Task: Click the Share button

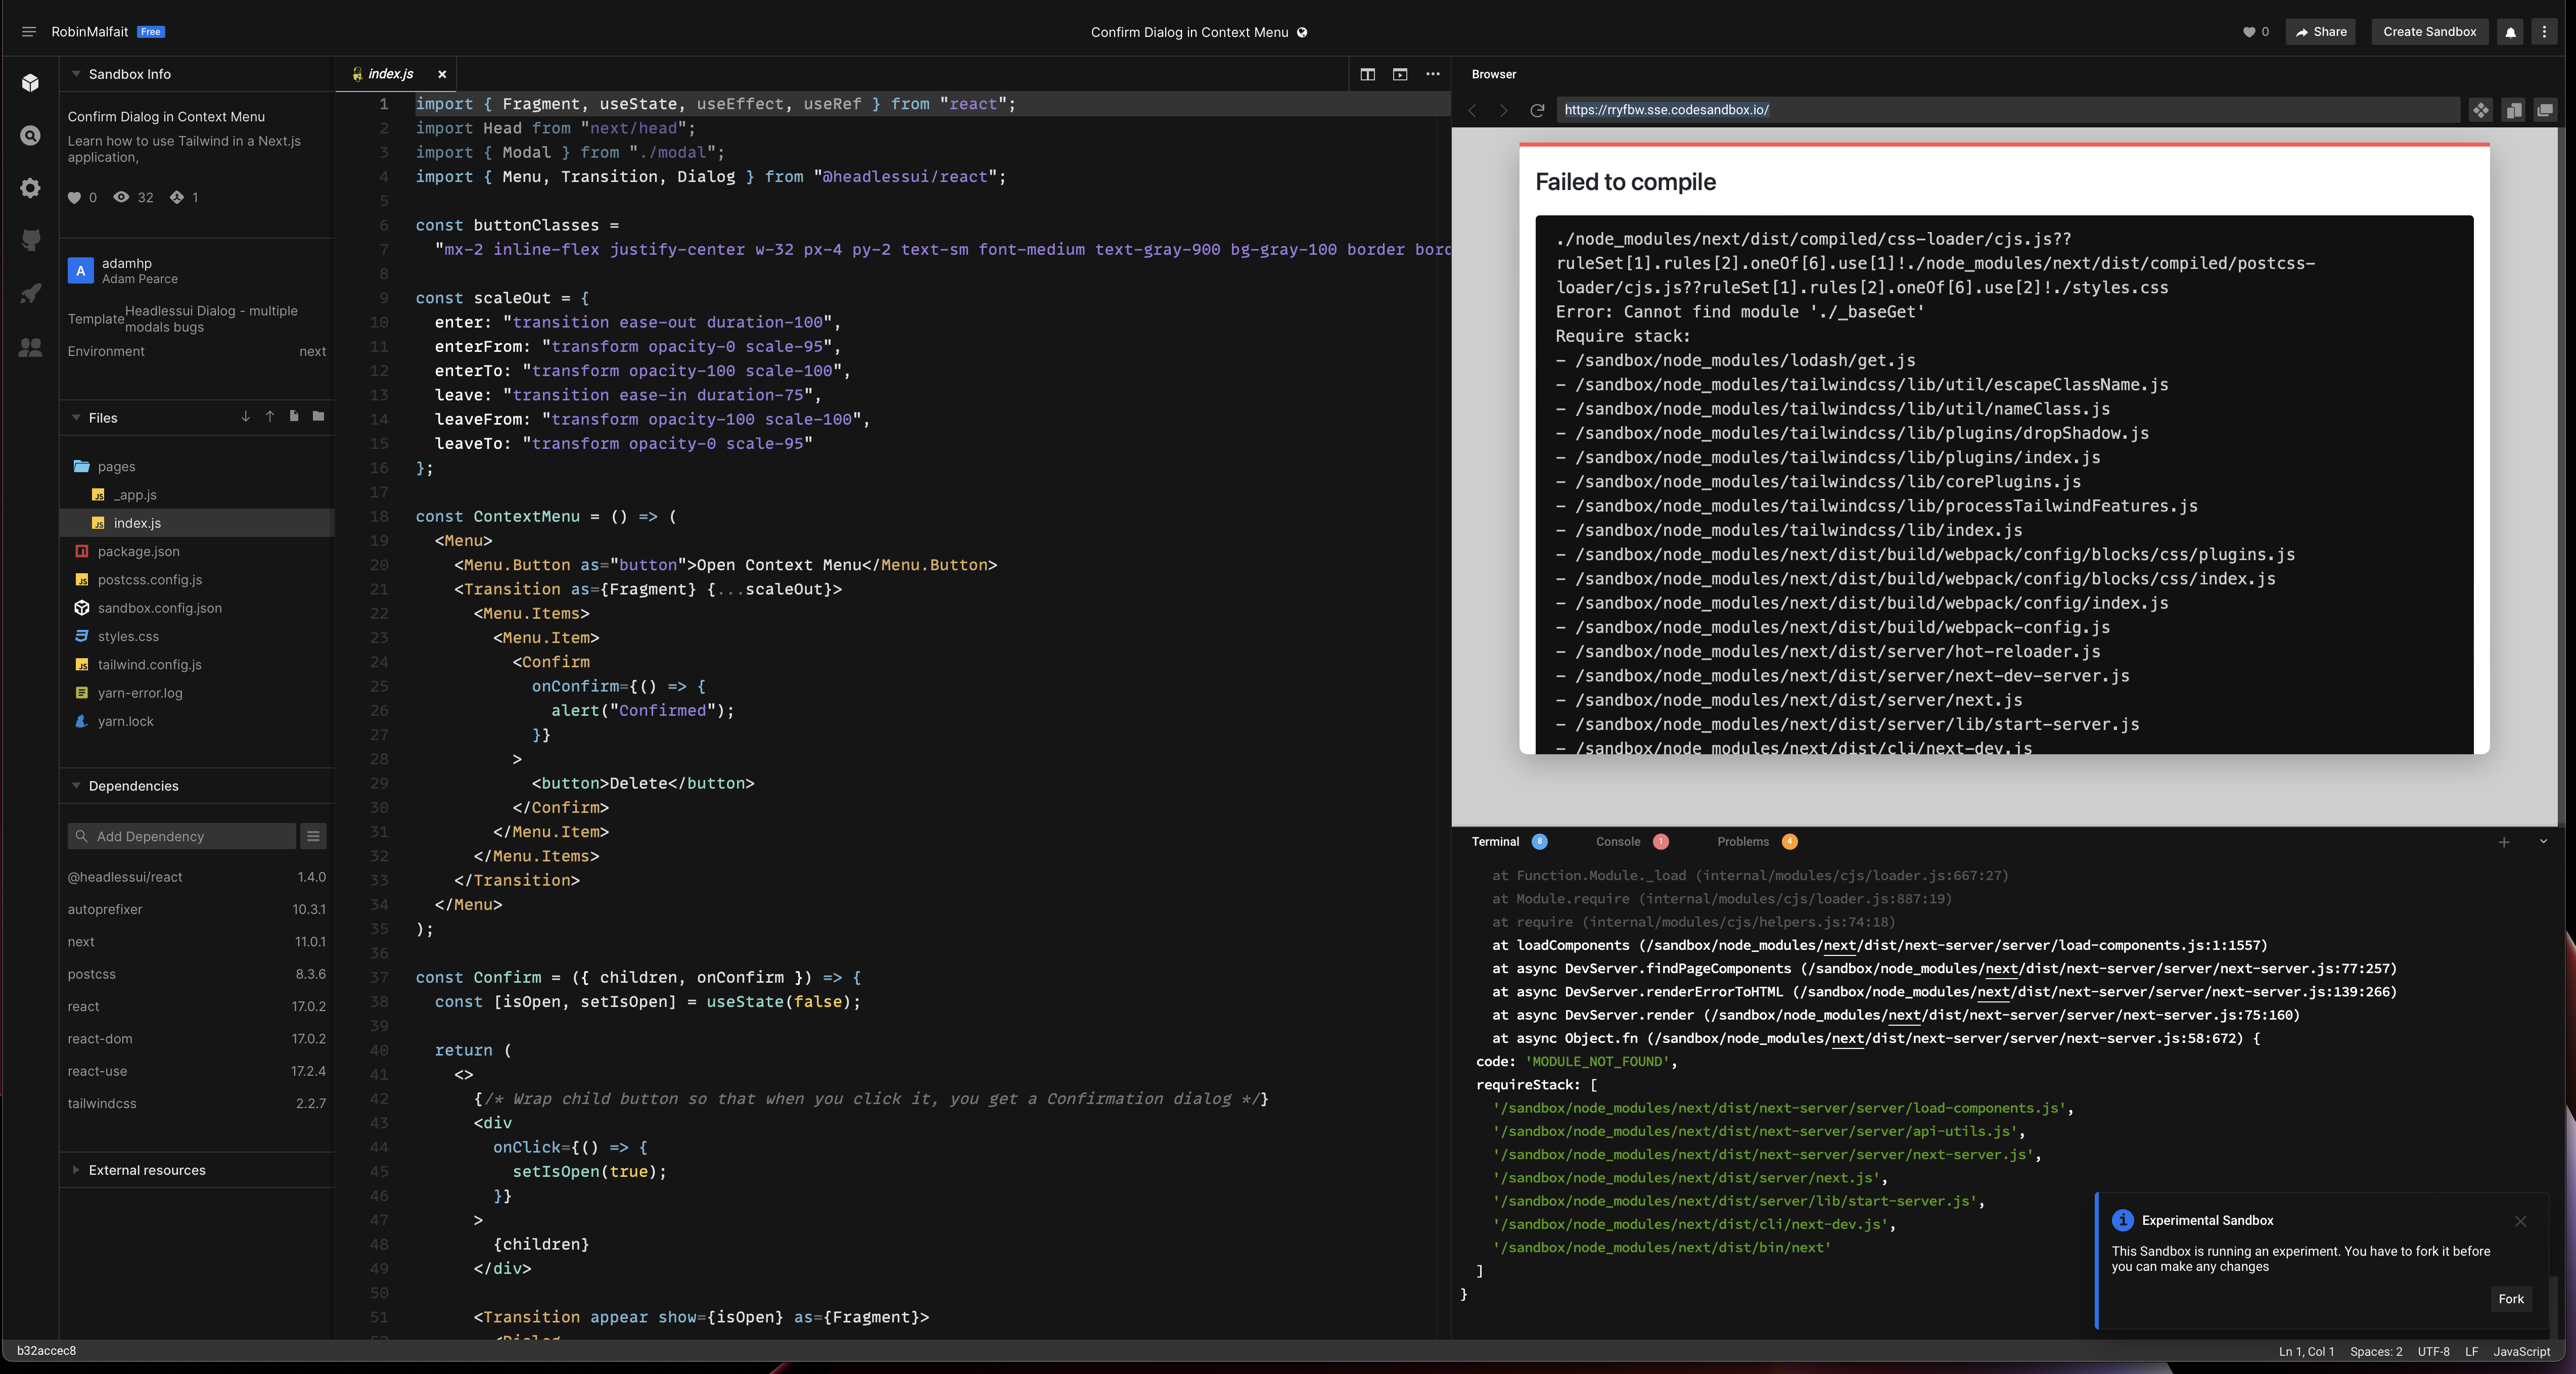Action: coord(2321,32)
